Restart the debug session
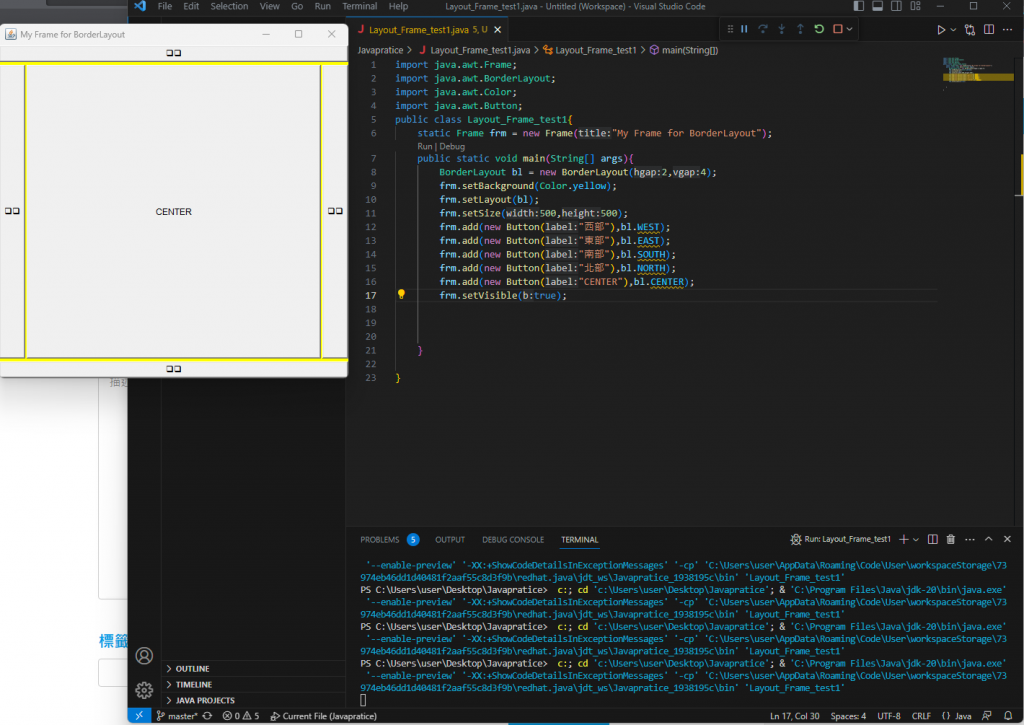Viewport: 1024px width, 725px height. [x=819, y=29]
